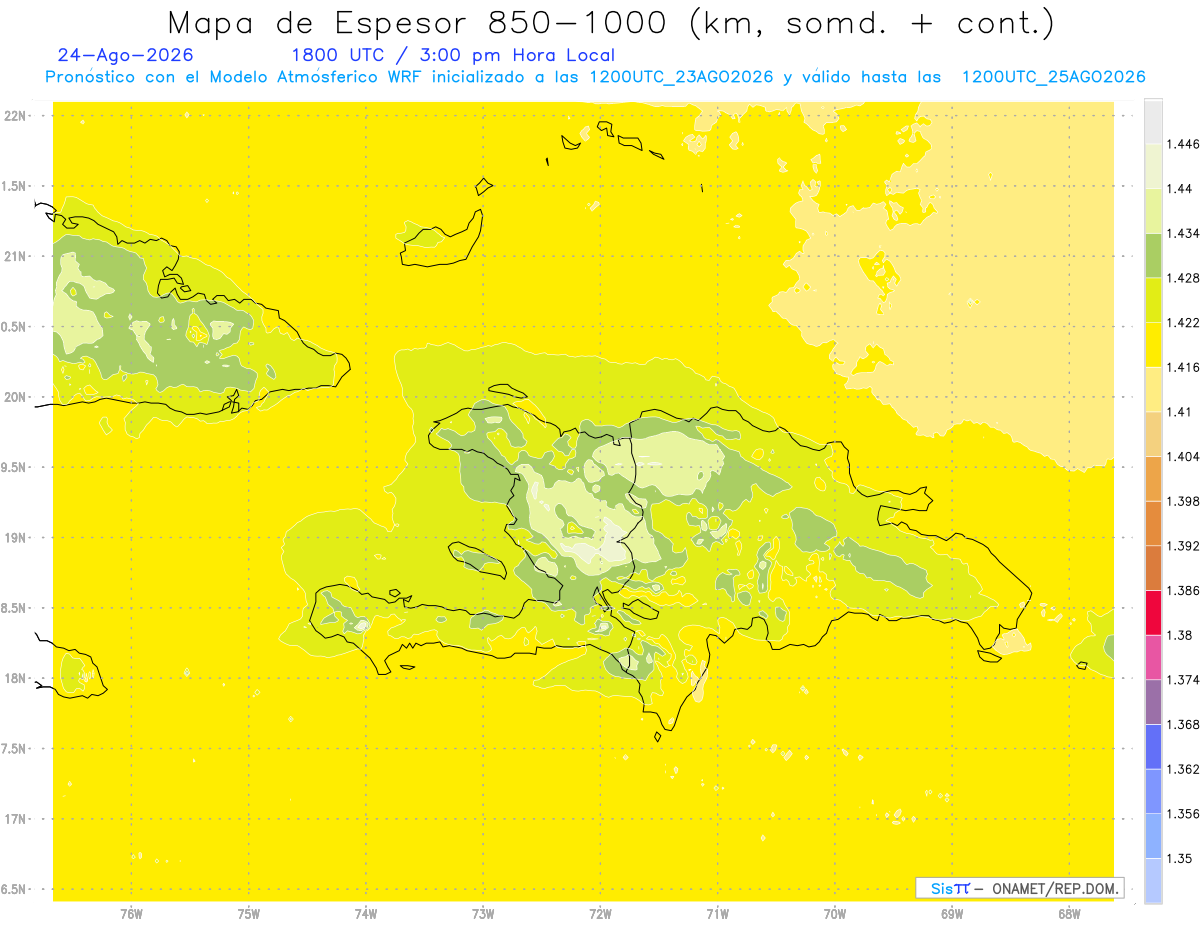Click the 76W longitude axis label
The image size is (1200, 927).
point(131,913)
